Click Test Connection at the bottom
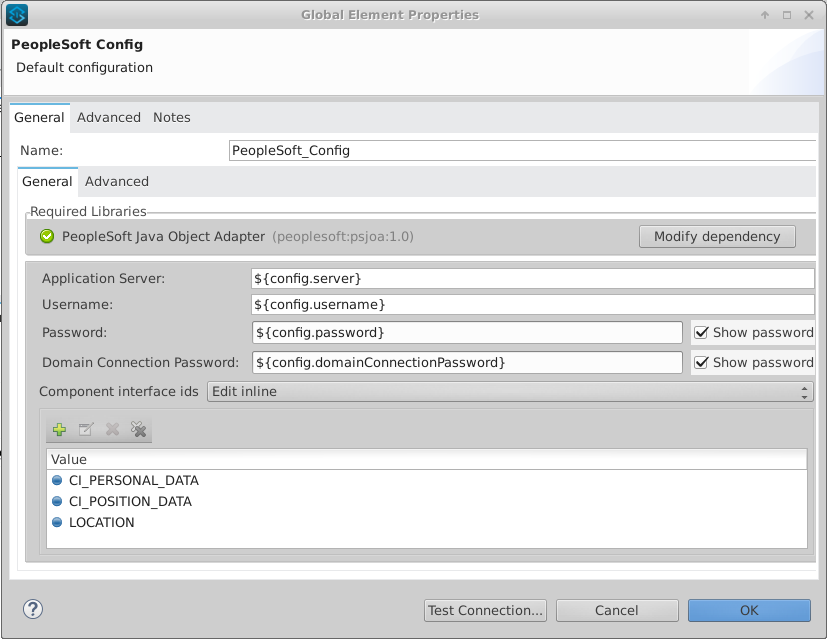 (x=485, y=610)
